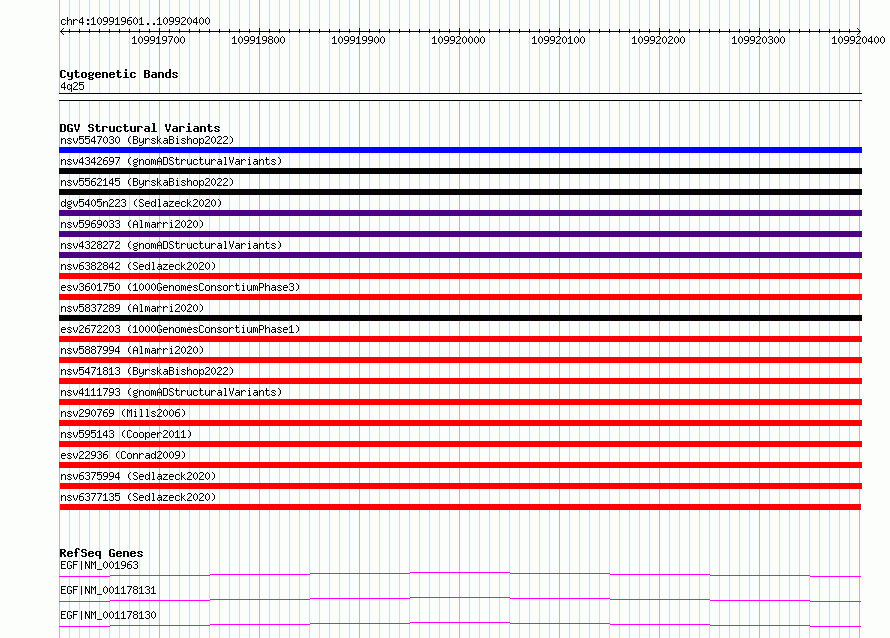Click the red bar under nsv6382842
Image resolution: width=890 pixels, height=638 pixels.
click(460, 276)
